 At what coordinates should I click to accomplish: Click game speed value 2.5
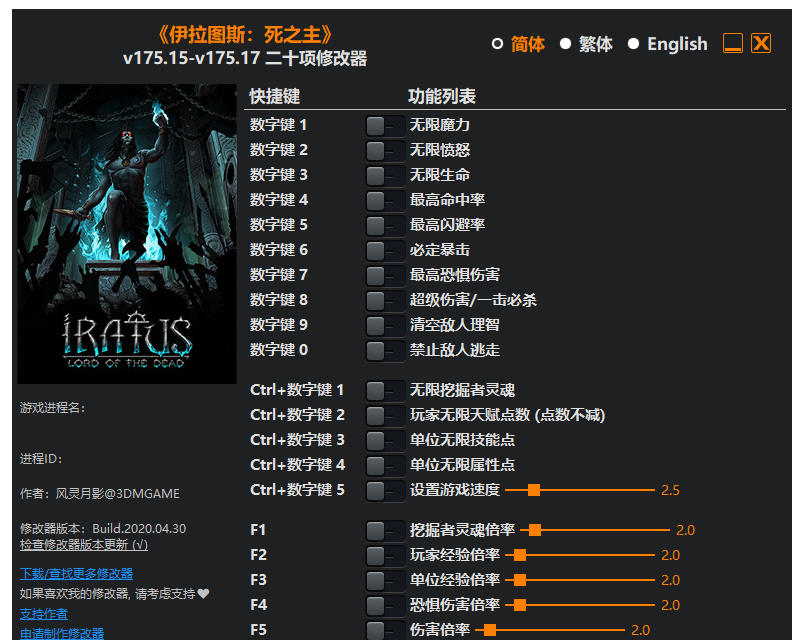pos(670,491)
